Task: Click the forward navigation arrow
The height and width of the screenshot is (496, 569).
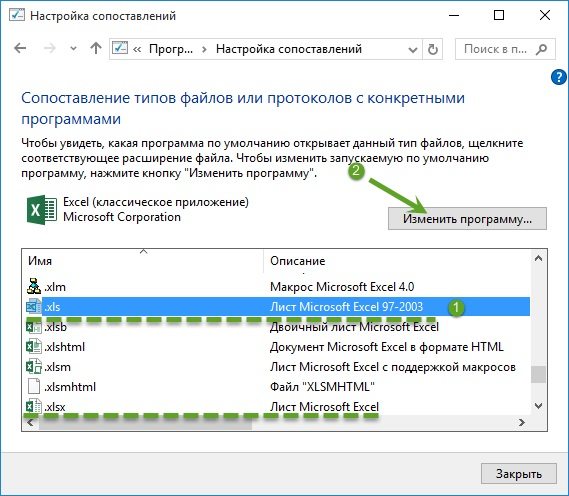Action: coord(50,48)
